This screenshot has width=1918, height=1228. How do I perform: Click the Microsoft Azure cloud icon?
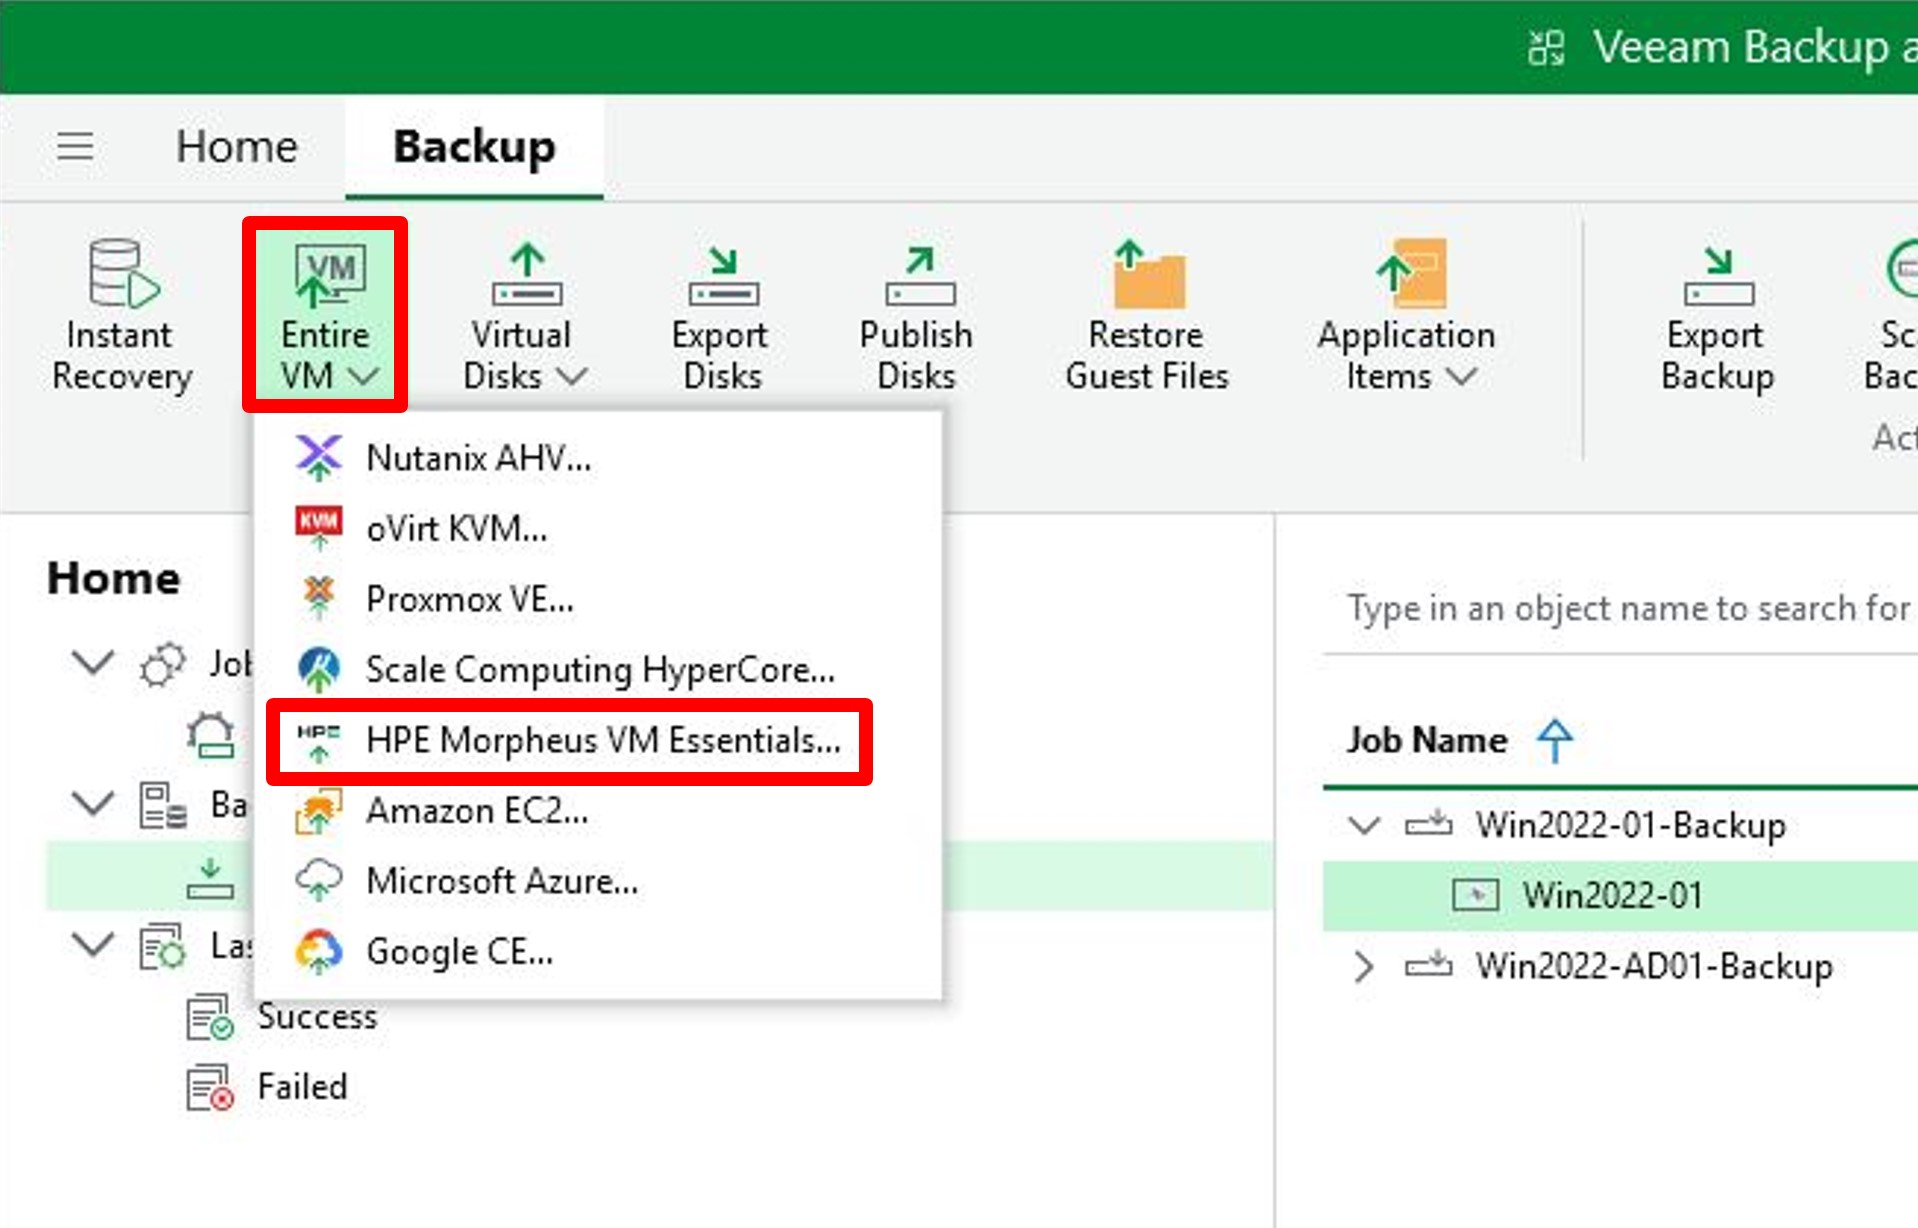(x=319, y=880)
